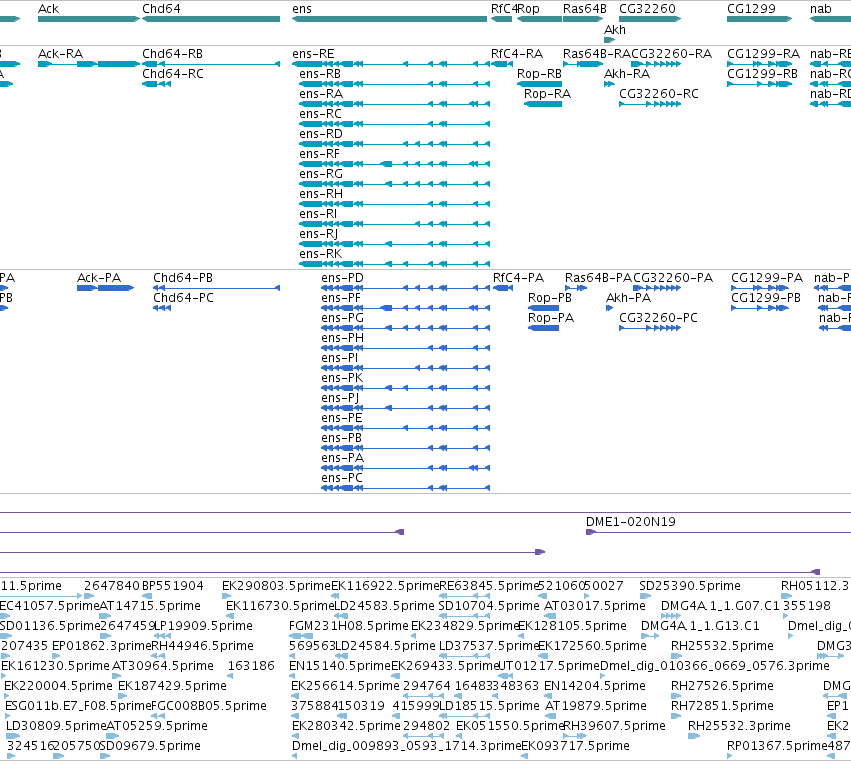Select the RH39607.5prime EST label
This screenshot has width=851, height=761.
(614, 726)
